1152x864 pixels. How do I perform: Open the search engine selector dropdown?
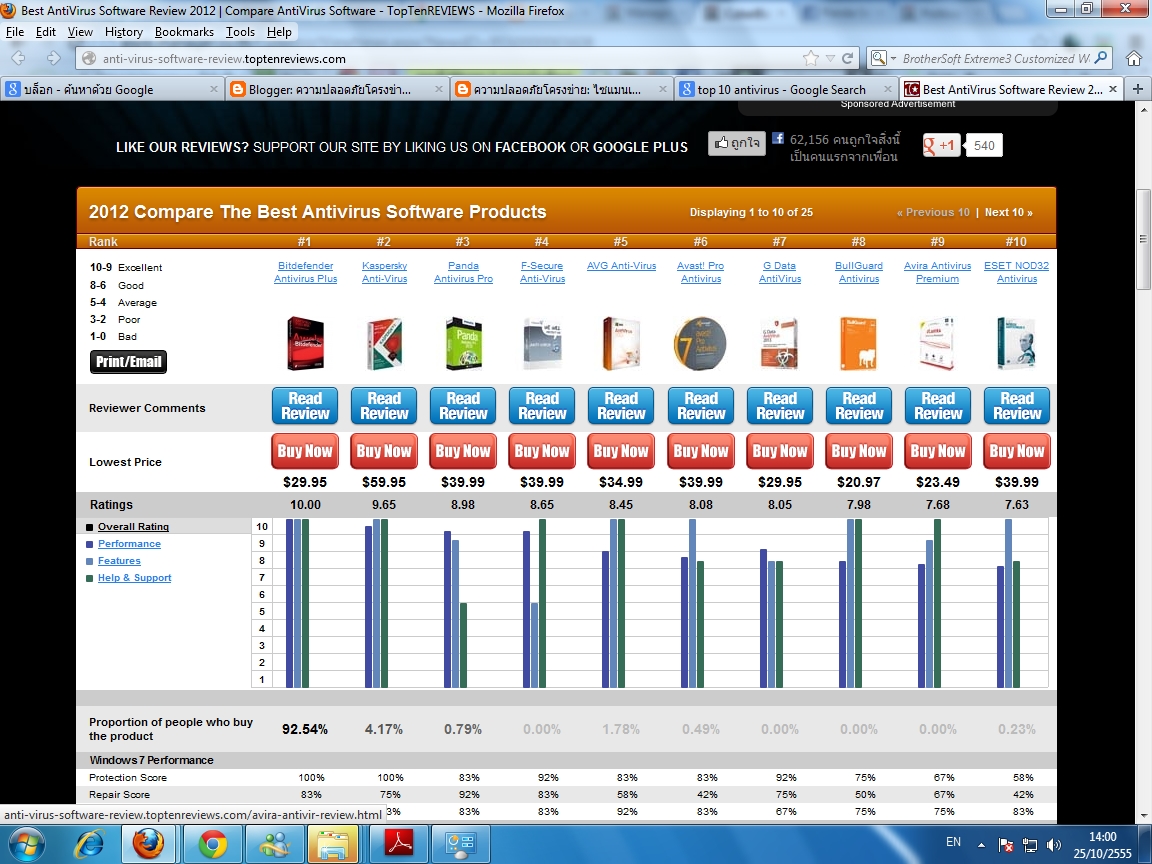point(882,58)
